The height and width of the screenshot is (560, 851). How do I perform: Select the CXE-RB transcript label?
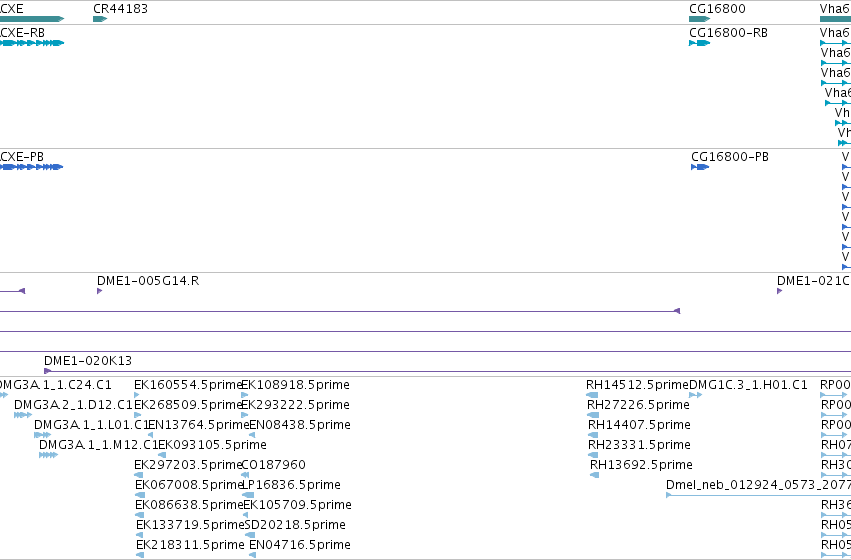point(22,33)
